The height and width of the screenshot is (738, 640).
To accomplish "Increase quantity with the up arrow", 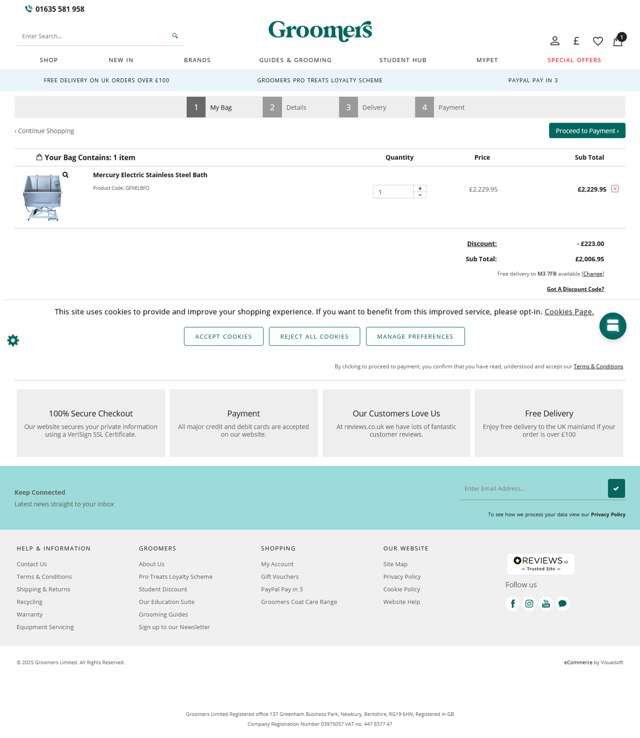I will [420, 188].
